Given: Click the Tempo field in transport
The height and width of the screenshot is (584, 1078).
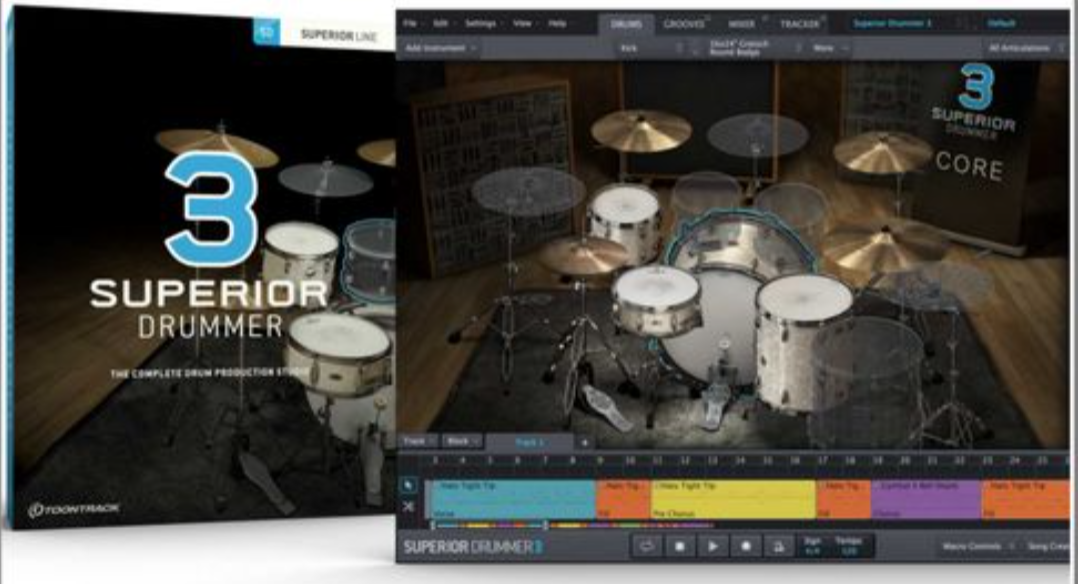Looking at the screenshot, I should [849, 546].
